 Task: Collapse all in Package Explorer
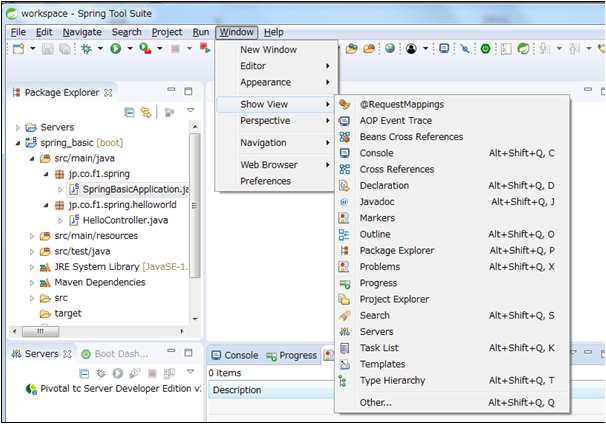(x=129, y=112)
